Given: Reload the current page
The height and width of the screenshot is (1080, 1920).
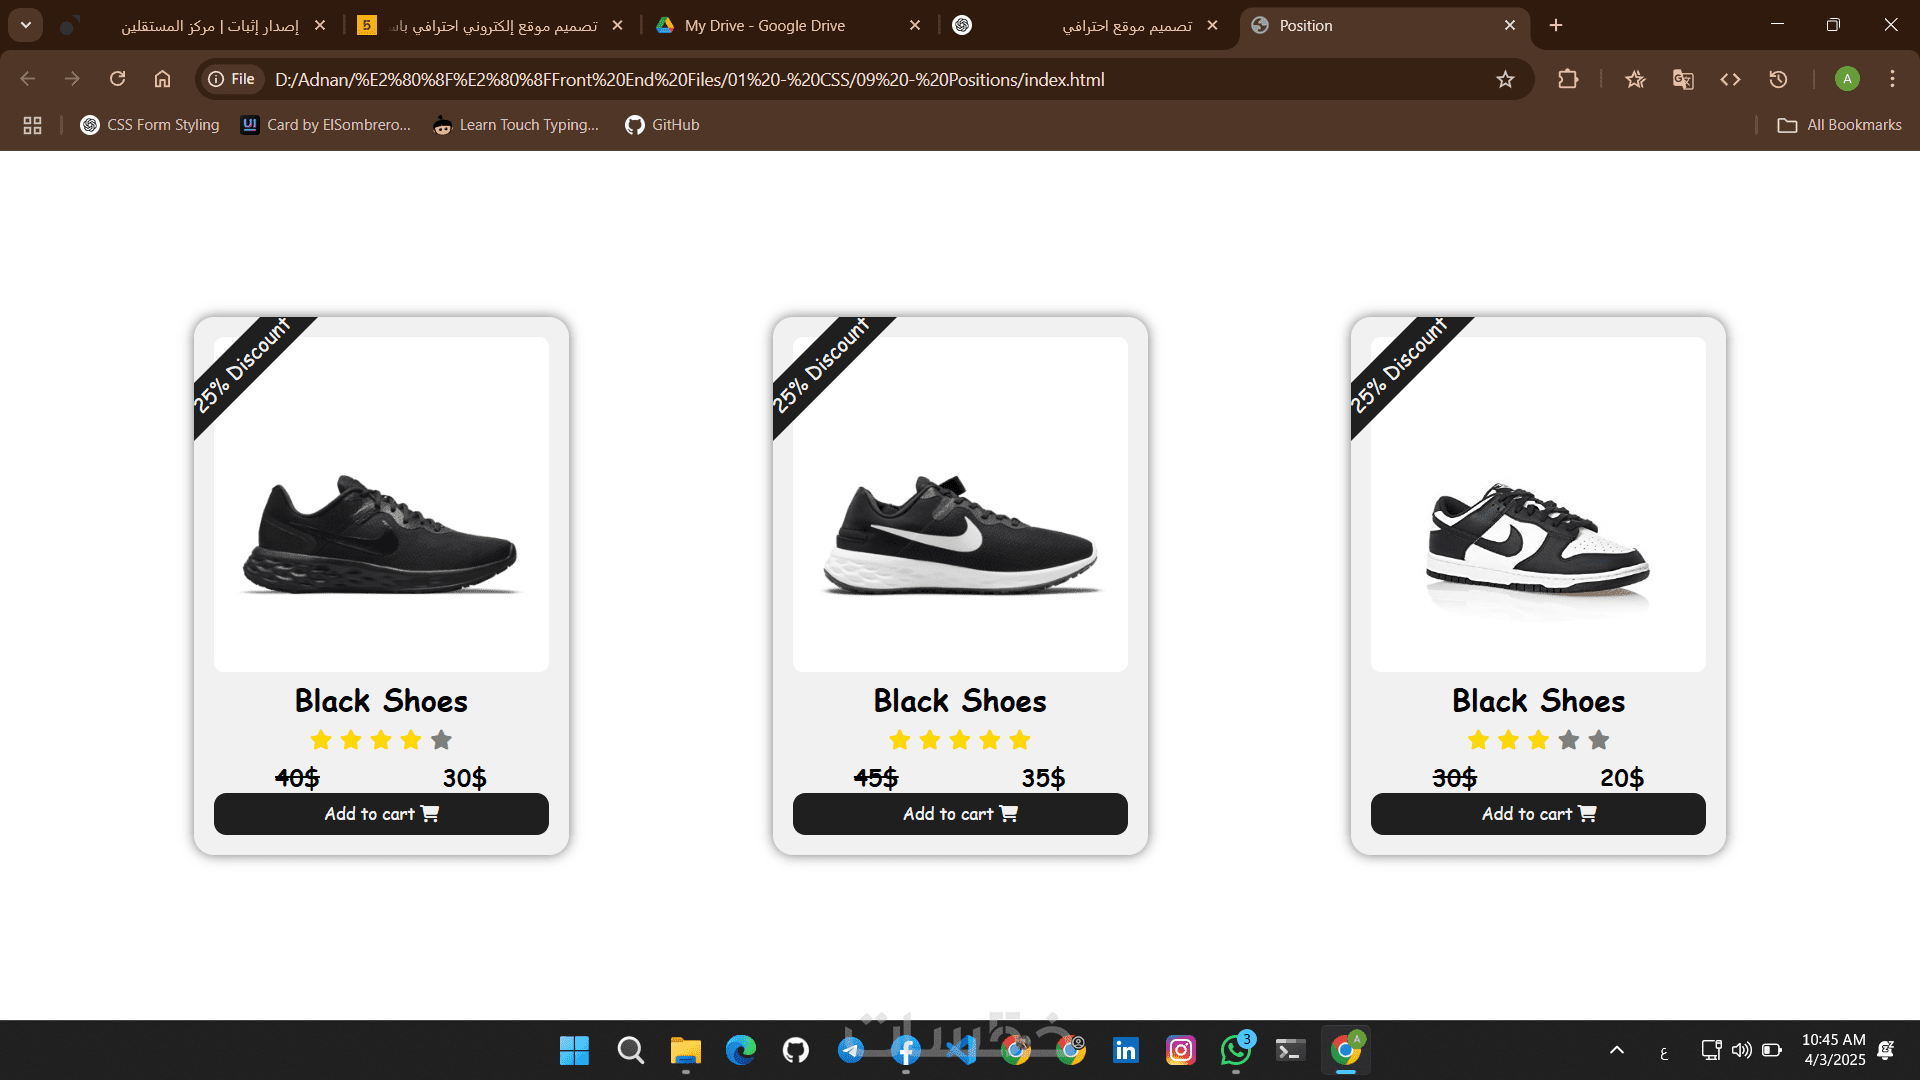Looking at the screenshot, I should pos(117,79).
